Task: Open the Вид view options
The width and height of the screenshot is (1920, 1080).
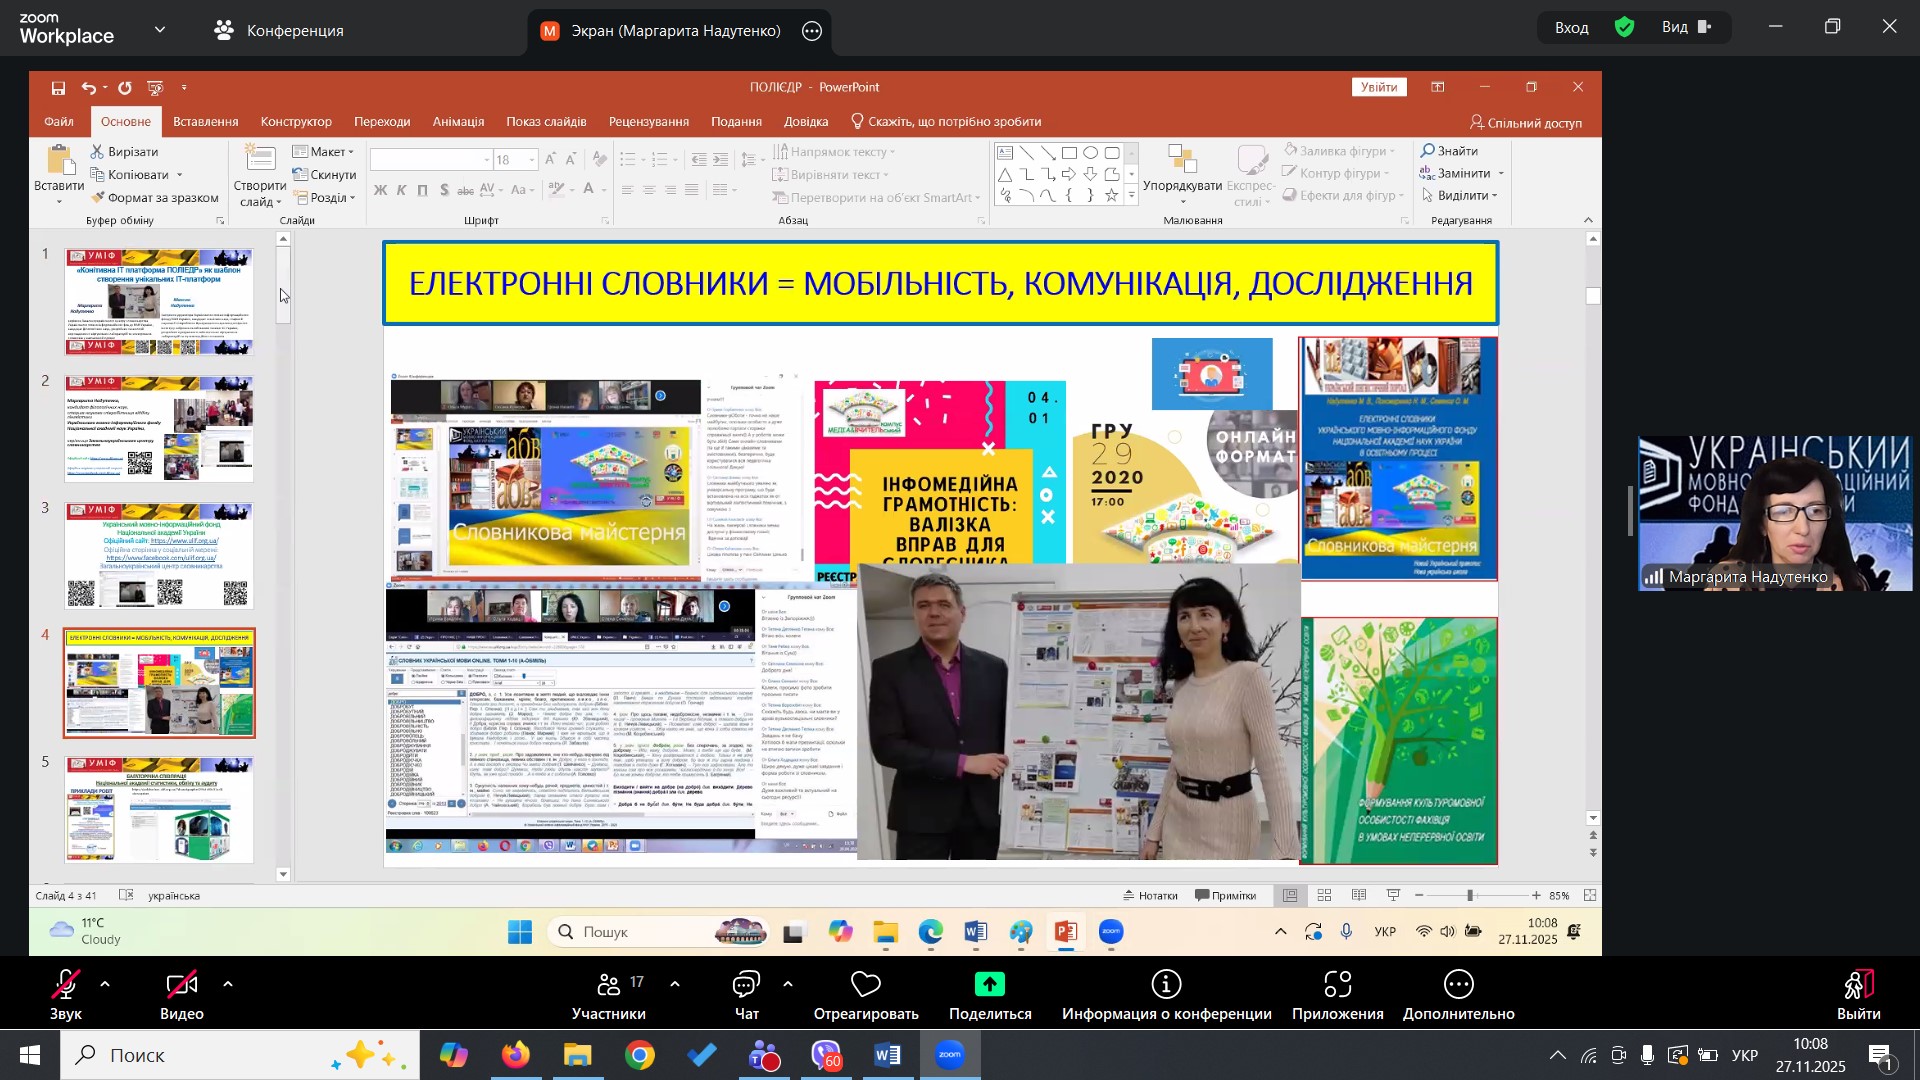Action: [1686, 28]
